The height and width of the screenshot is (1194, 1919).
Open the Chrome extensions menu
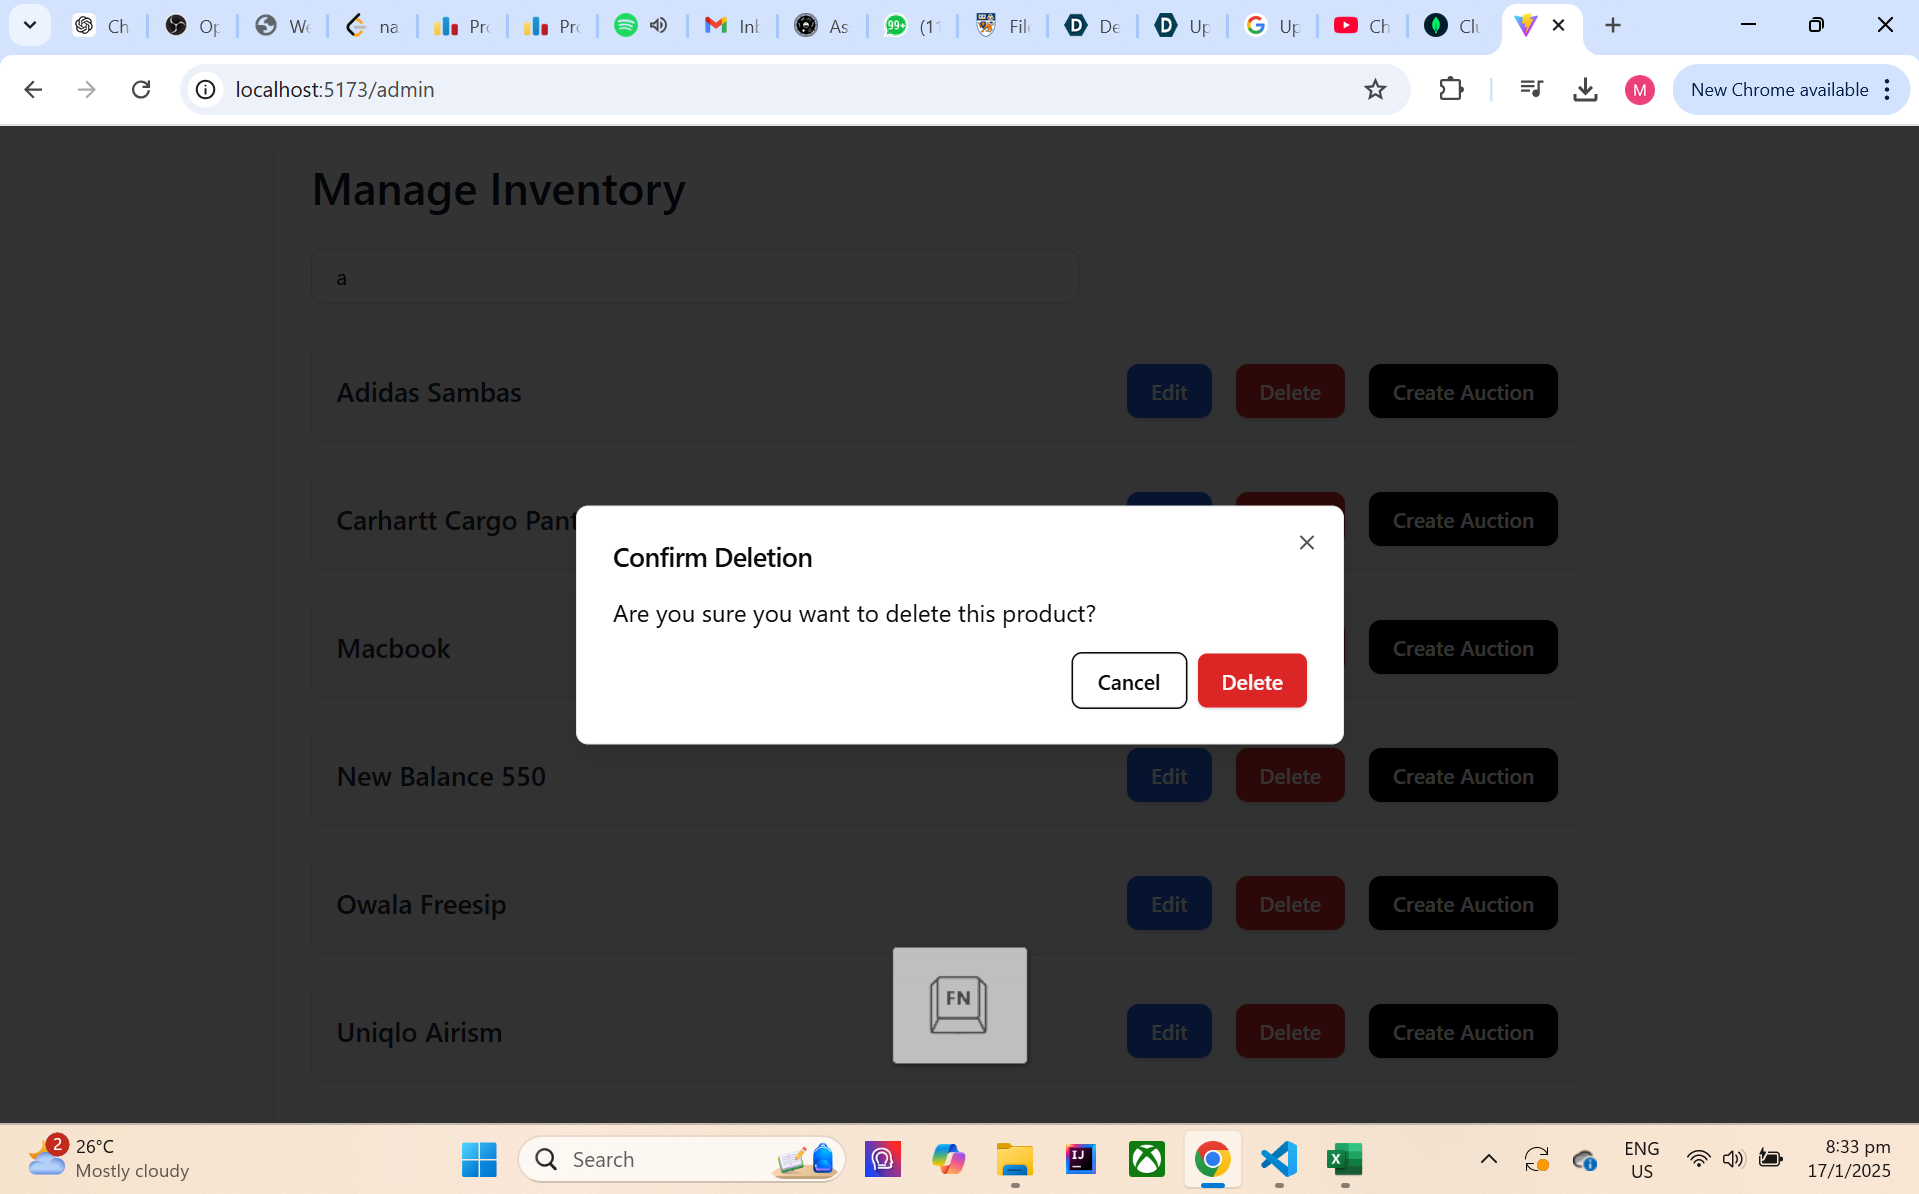(1451, 90)
